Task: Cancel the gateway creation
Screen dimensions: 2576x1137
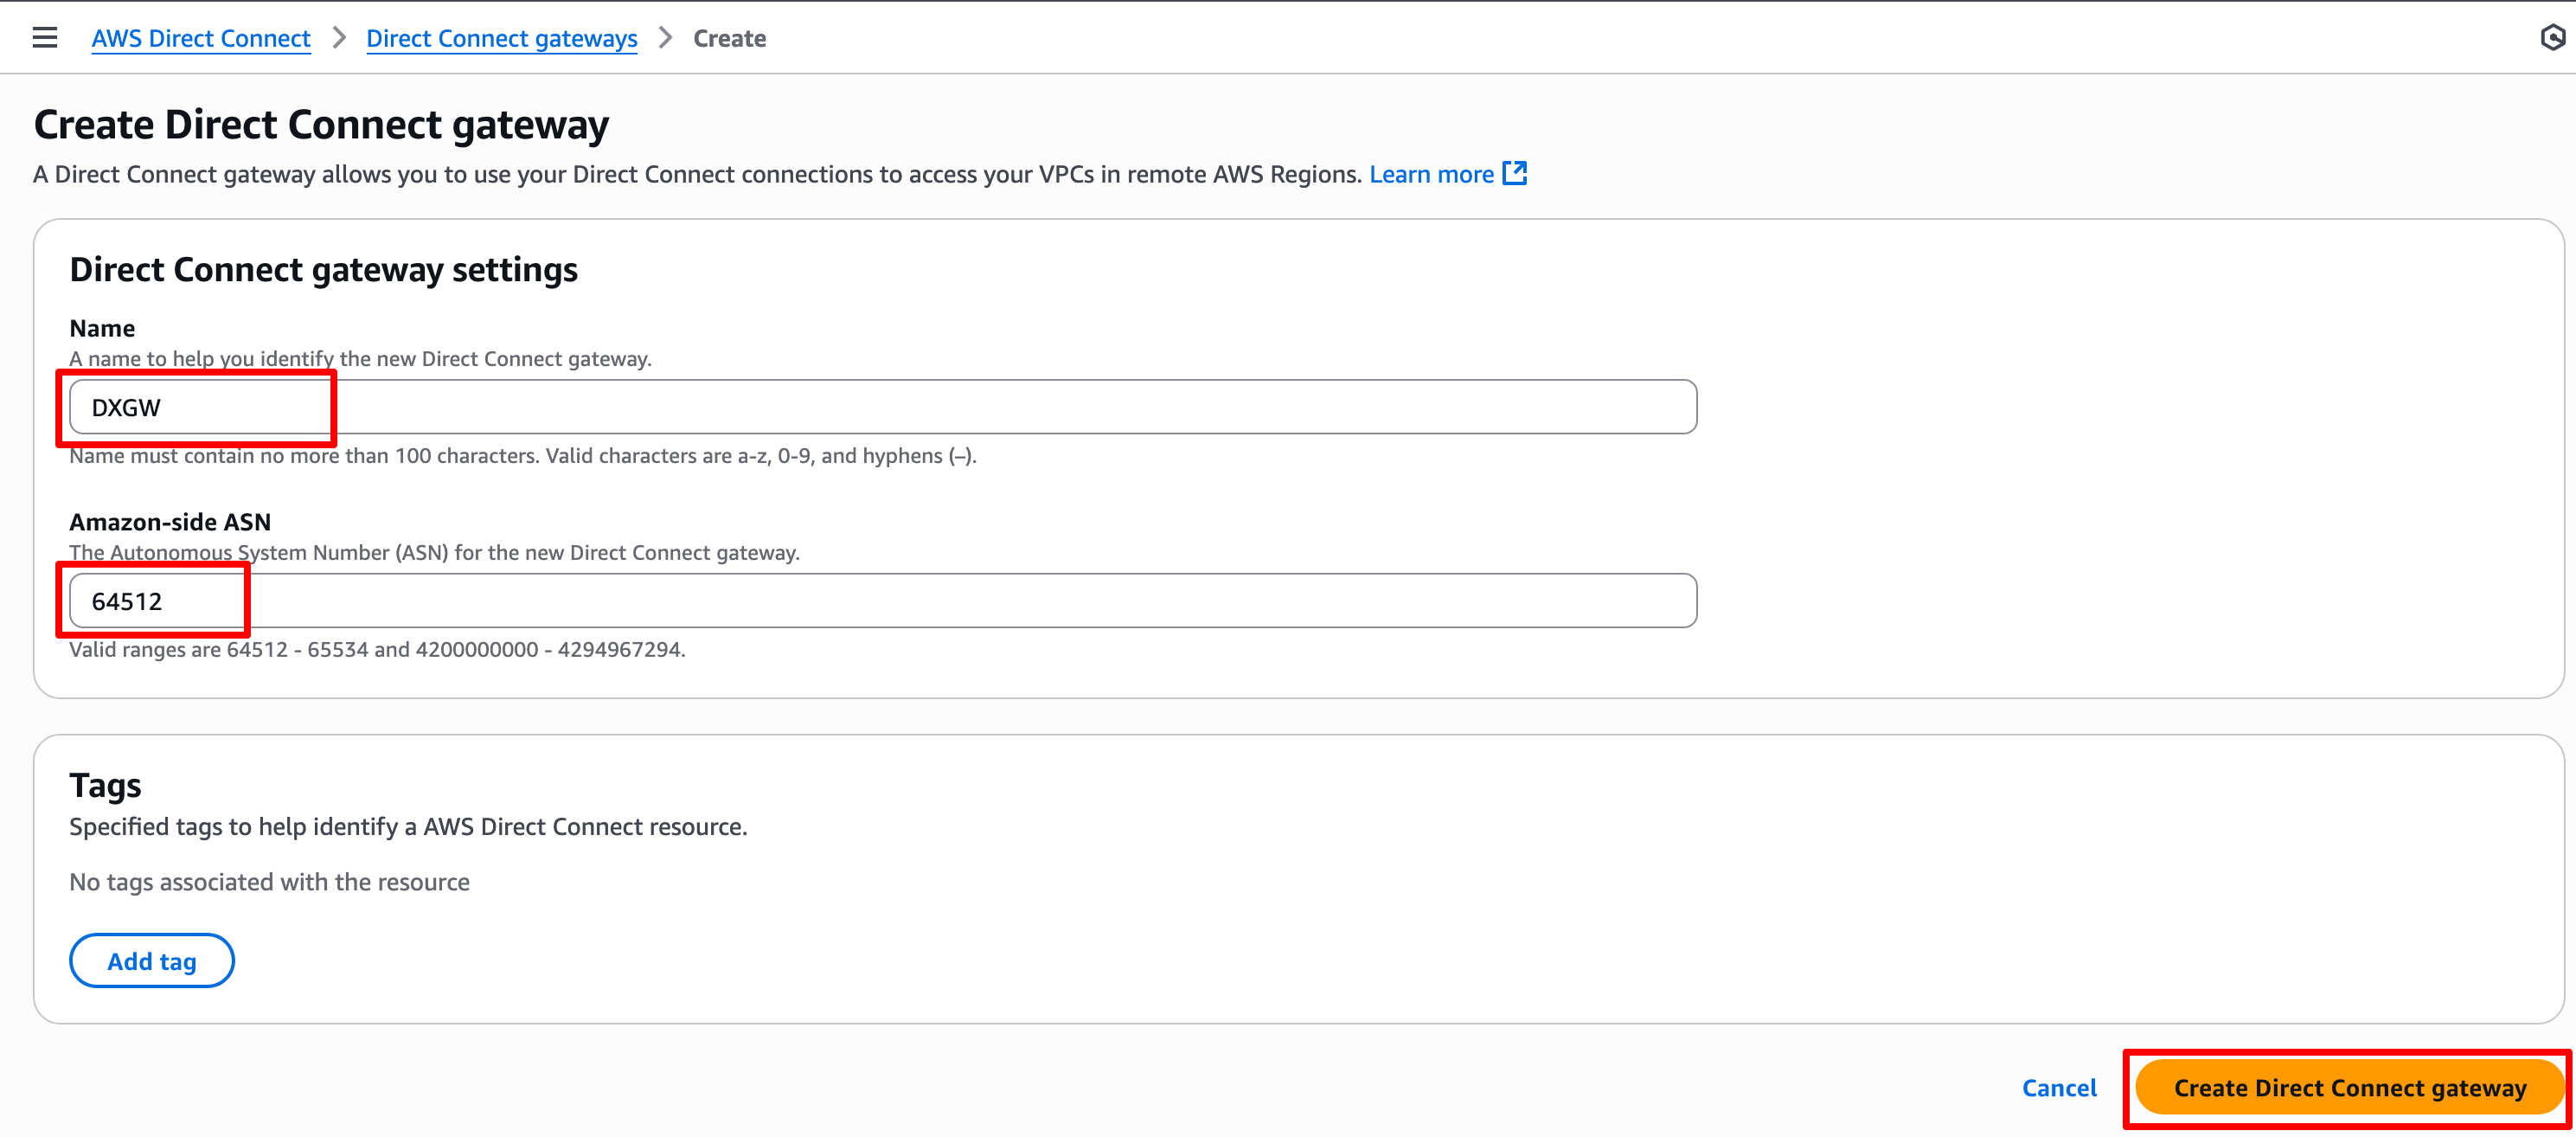Action: coord(2058,1088)
